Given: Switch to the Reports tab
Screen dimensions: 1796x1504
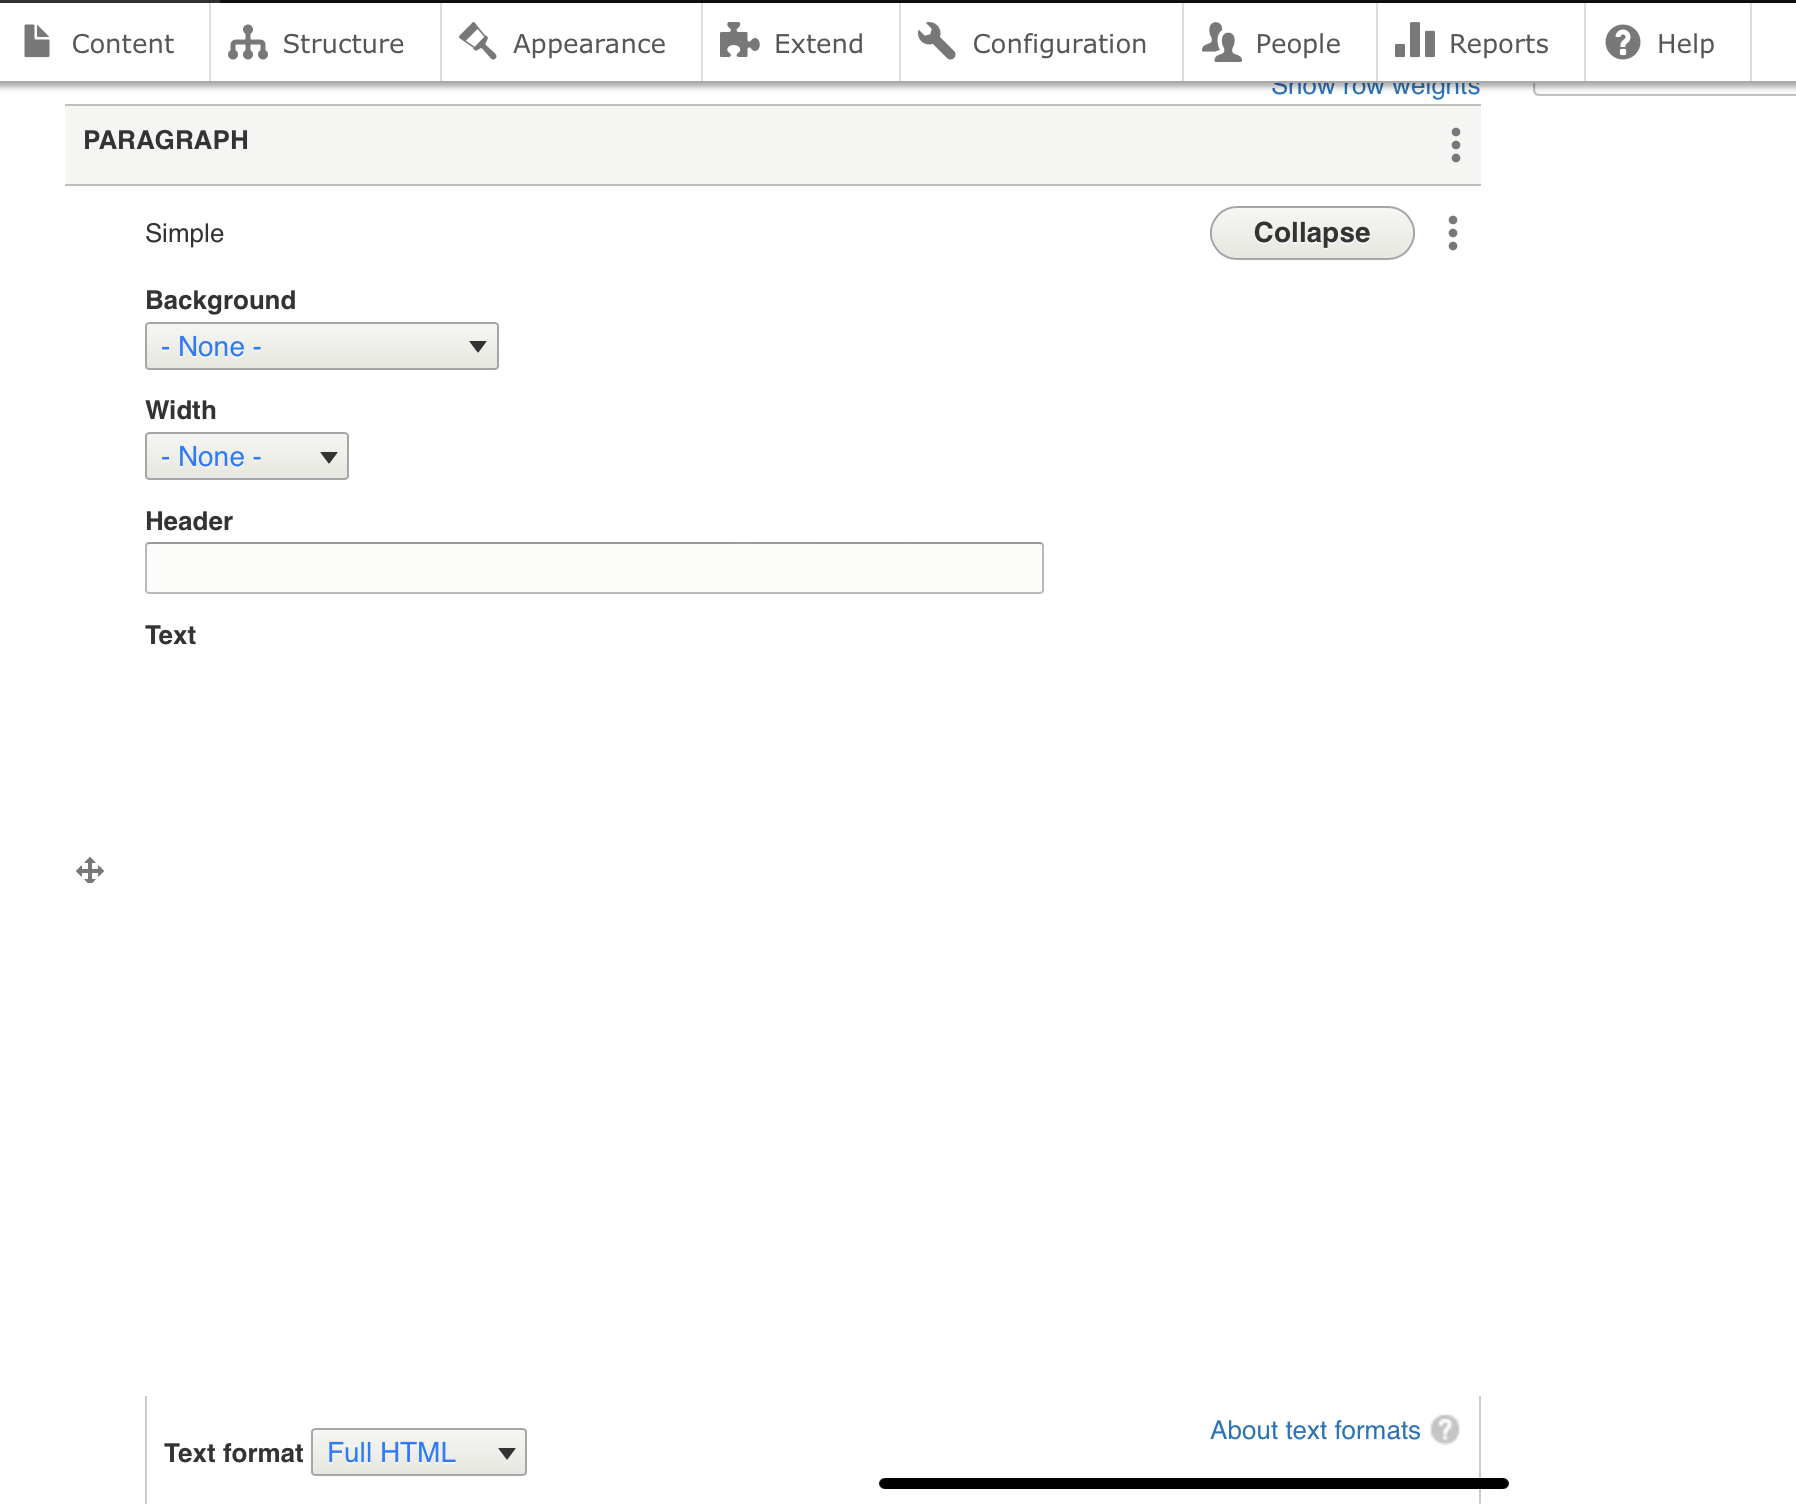Looking at the screenshot, I should (1478, 42).
